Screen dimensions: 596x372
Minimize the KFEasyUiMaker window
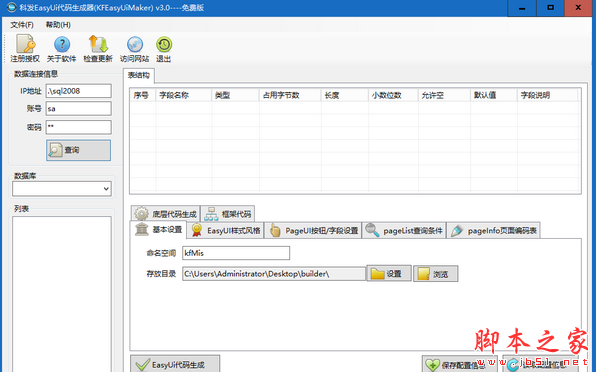click(522, 8)
